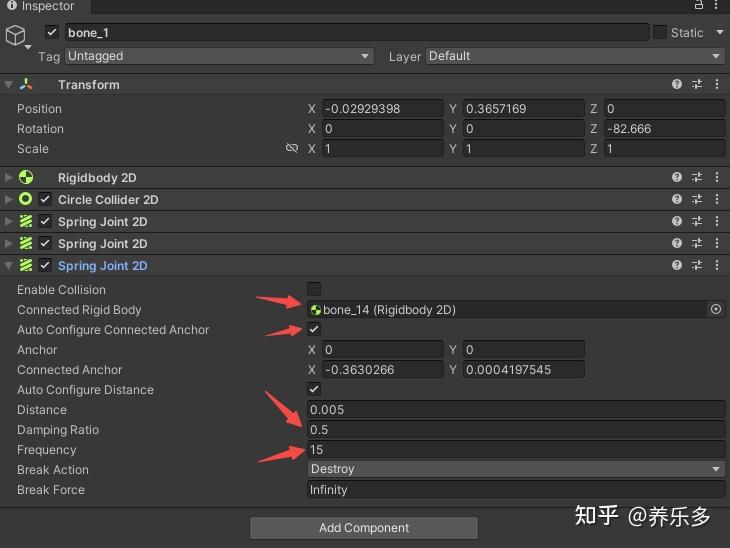Viewport: 730px width, 548px height.
Task: Expand the second Spring Joint 2D component
Action: coord(8,243)
